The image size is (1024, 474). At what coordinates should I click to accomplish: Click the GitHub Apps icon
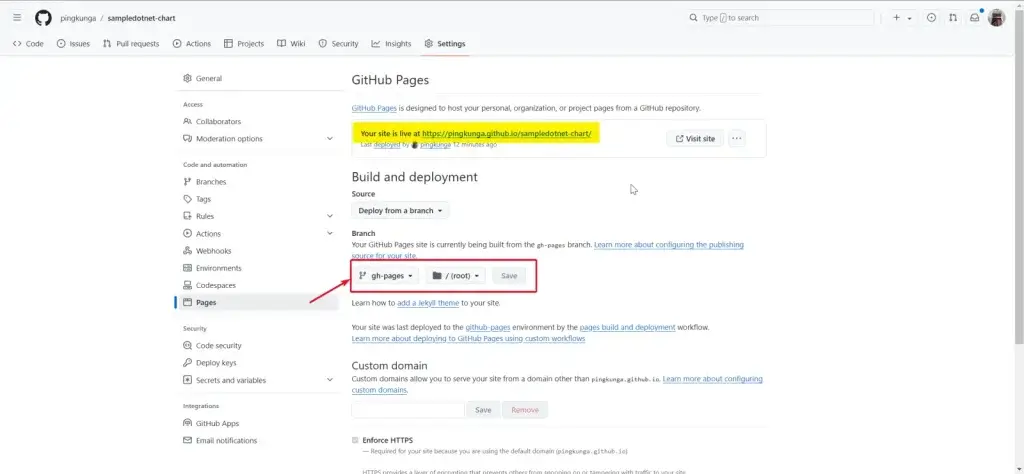pyautogui.click(x=187, y=423)
